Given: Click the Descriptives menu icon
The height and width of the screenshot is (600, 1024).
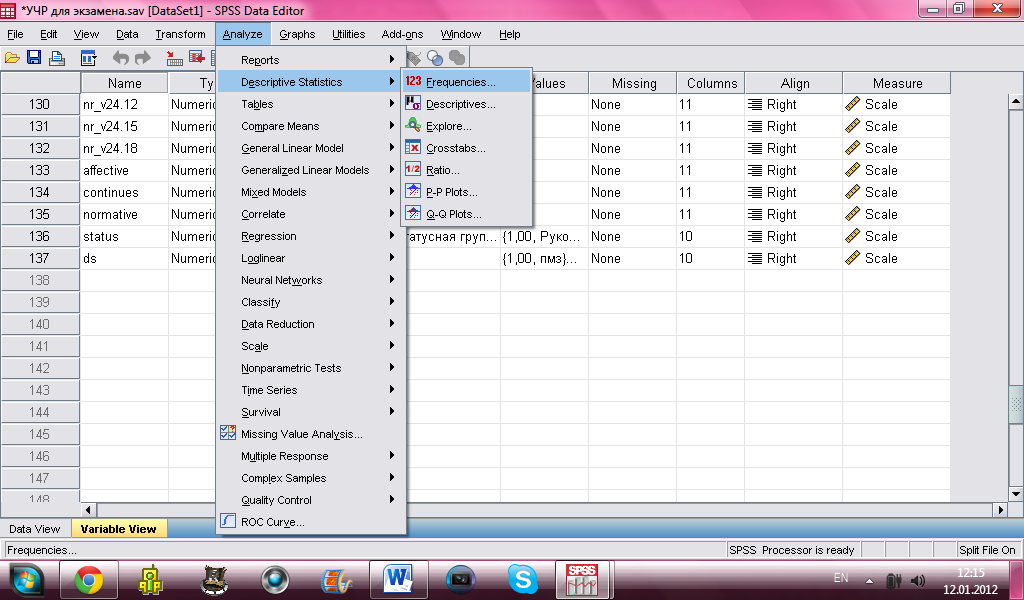Looking at the screenshot, I should pos(413,103).
